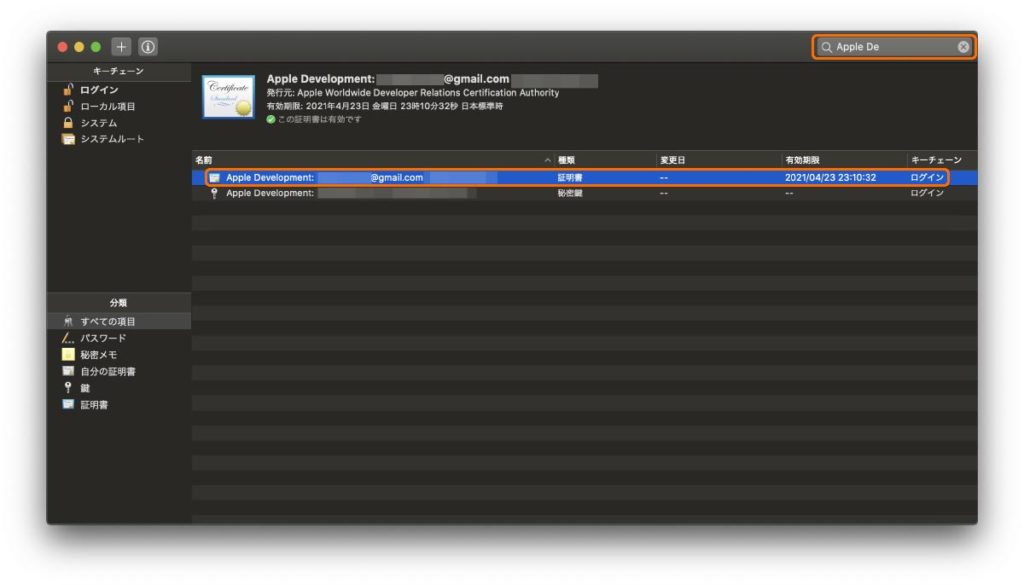Viewport: 1024px width, 585px height.
Task: Select the Apple Development 秘密鍵 row
Action: 584,193
